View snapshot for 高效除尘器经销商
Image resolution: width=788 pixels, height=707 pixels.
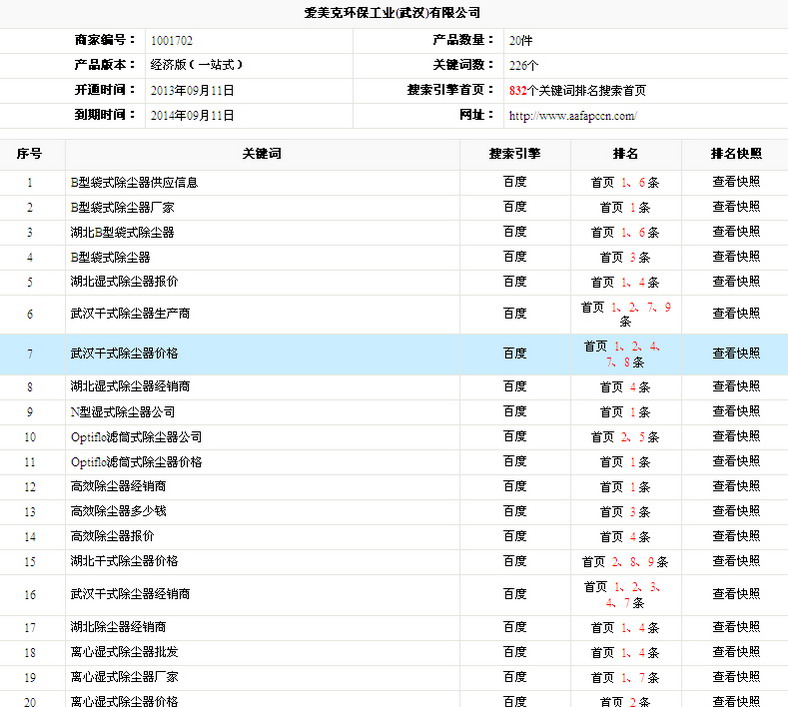coord(736,486)
